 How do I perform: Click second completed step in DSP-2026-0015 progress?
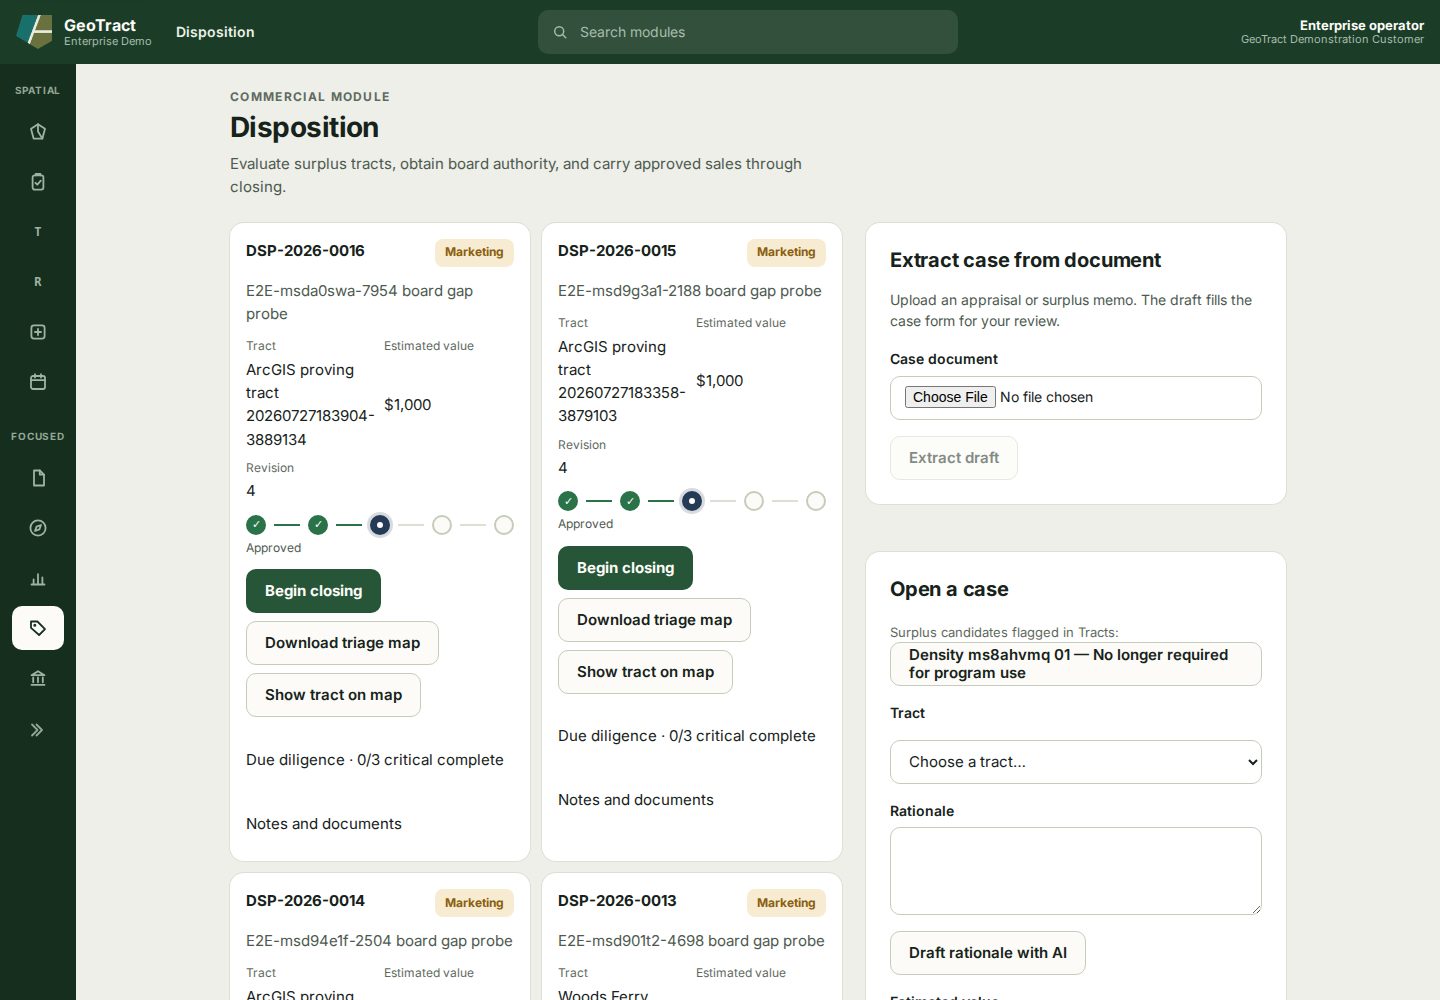630,501
